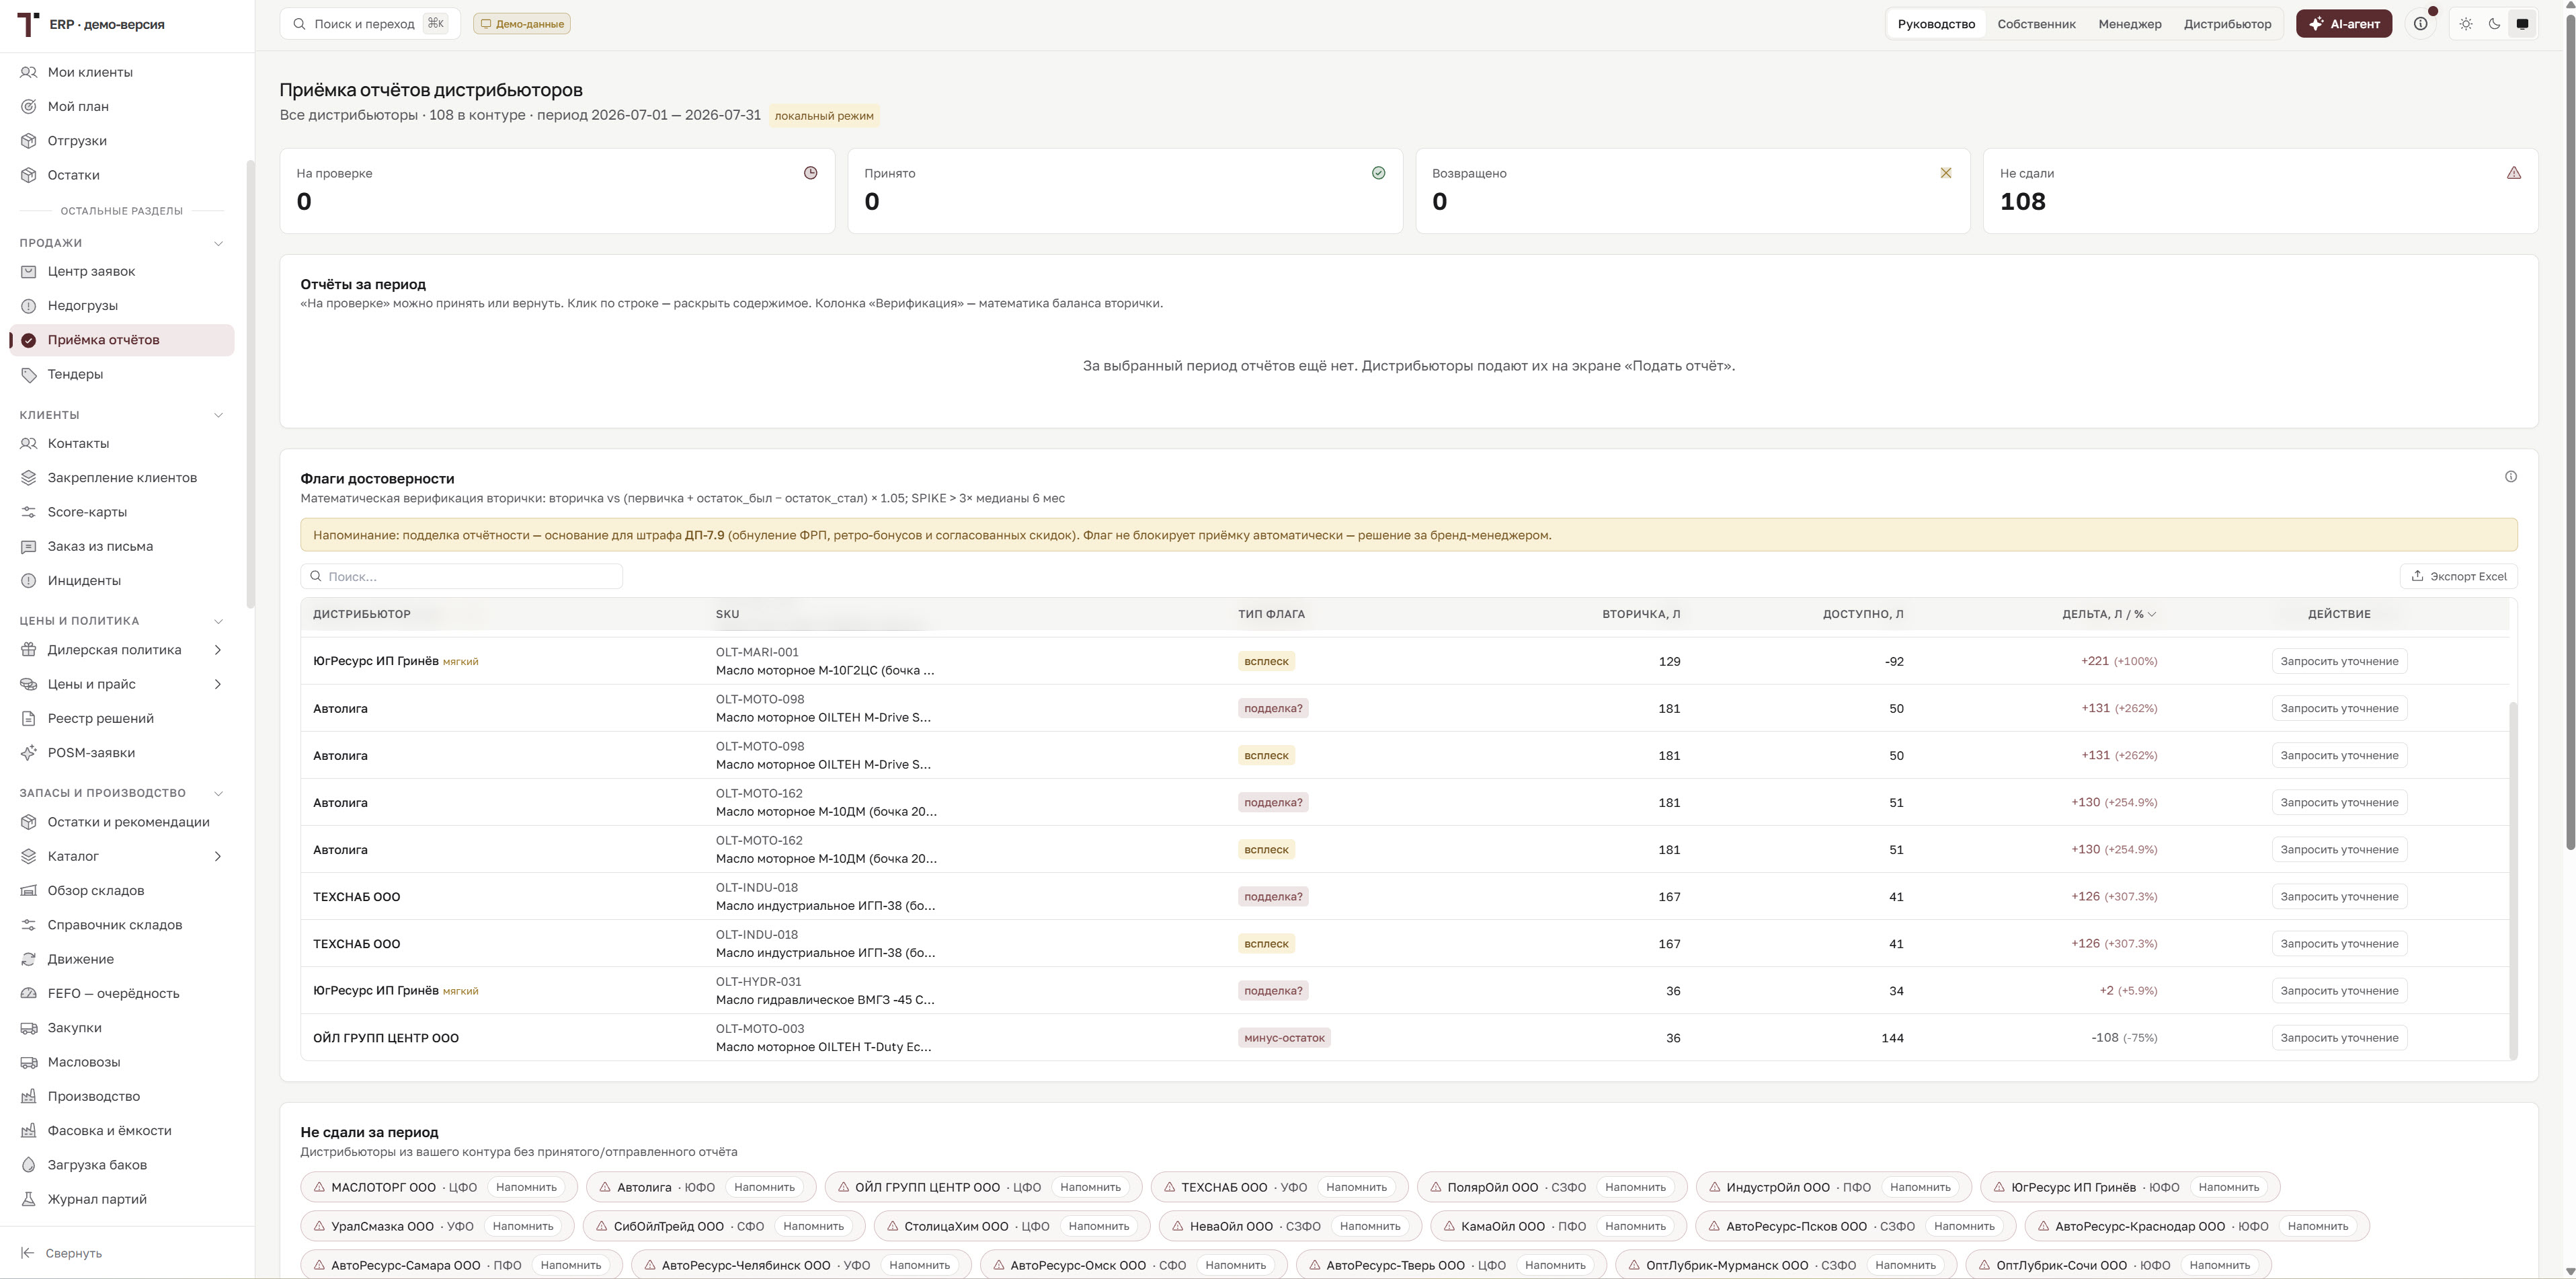Switch to Собственник role tab

pyautogui.click(x=2036, y=24)
